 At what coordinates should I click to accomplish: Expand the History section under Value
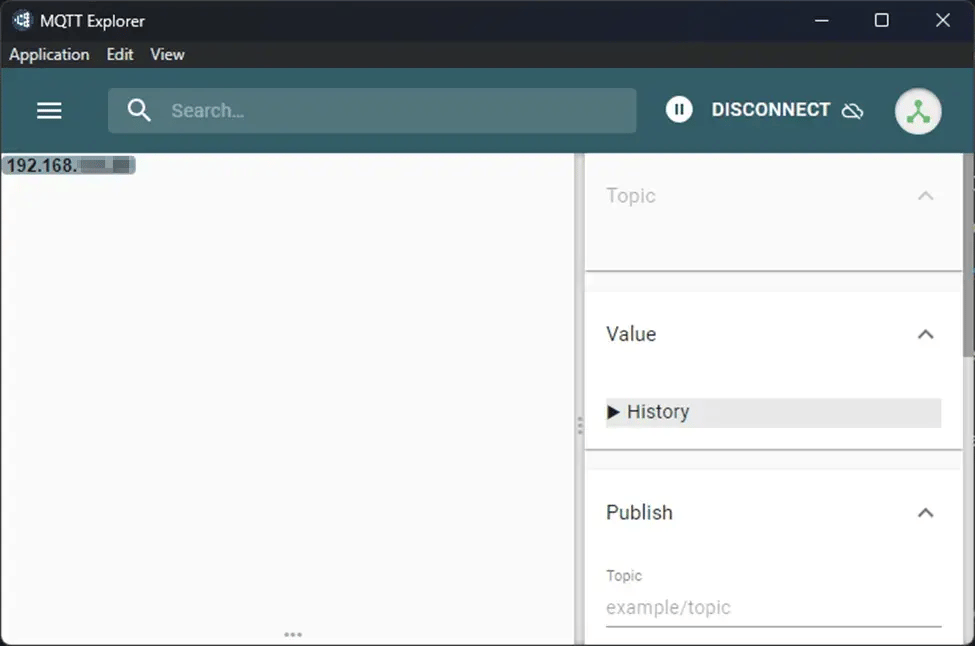pyautogui.click(x=657, y=411)
